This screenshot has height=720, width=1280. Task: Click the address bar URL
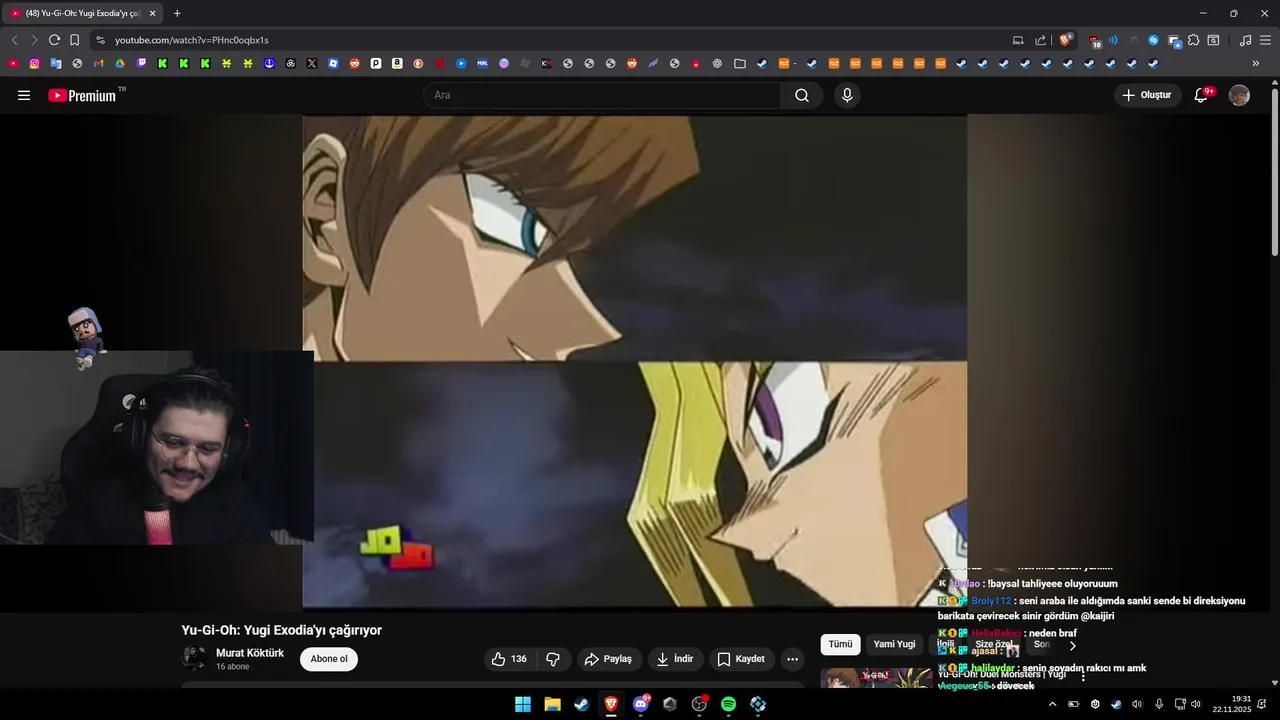tap(191, 40)
